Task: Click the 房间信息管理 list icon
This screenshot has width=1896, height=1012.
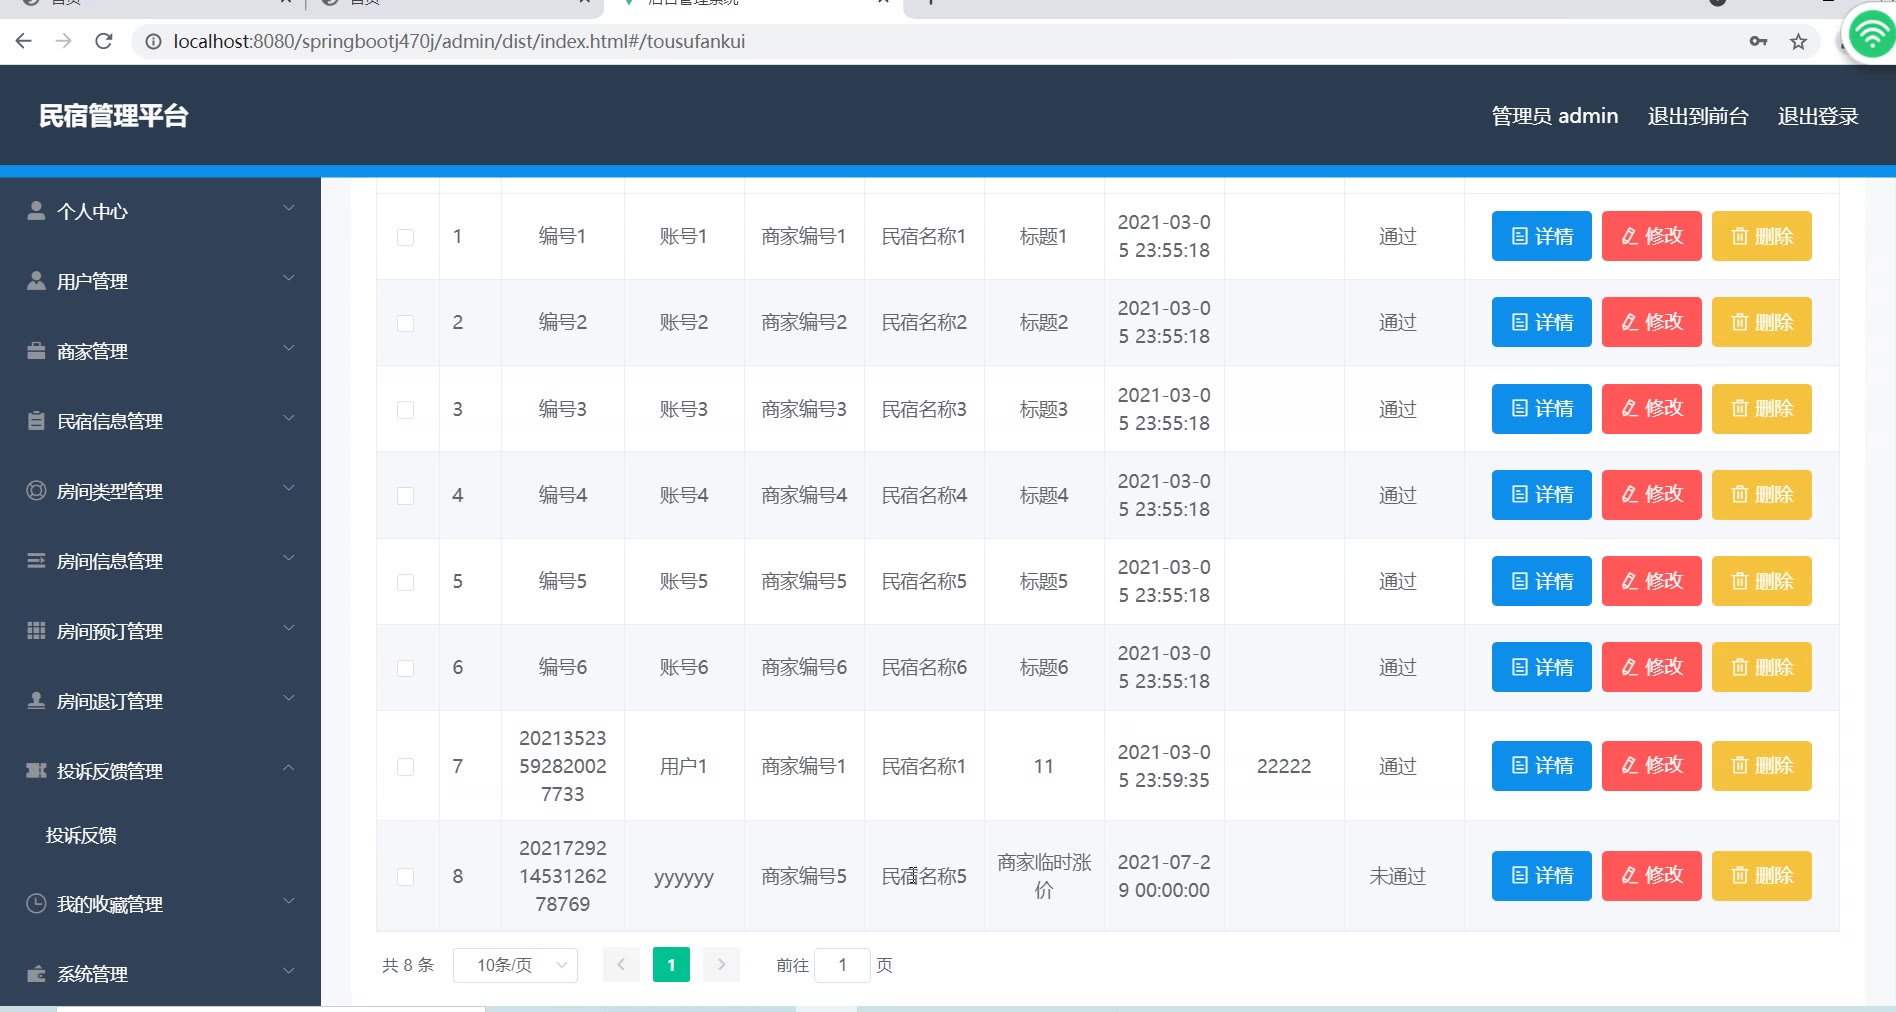Action: pos(36,560)
